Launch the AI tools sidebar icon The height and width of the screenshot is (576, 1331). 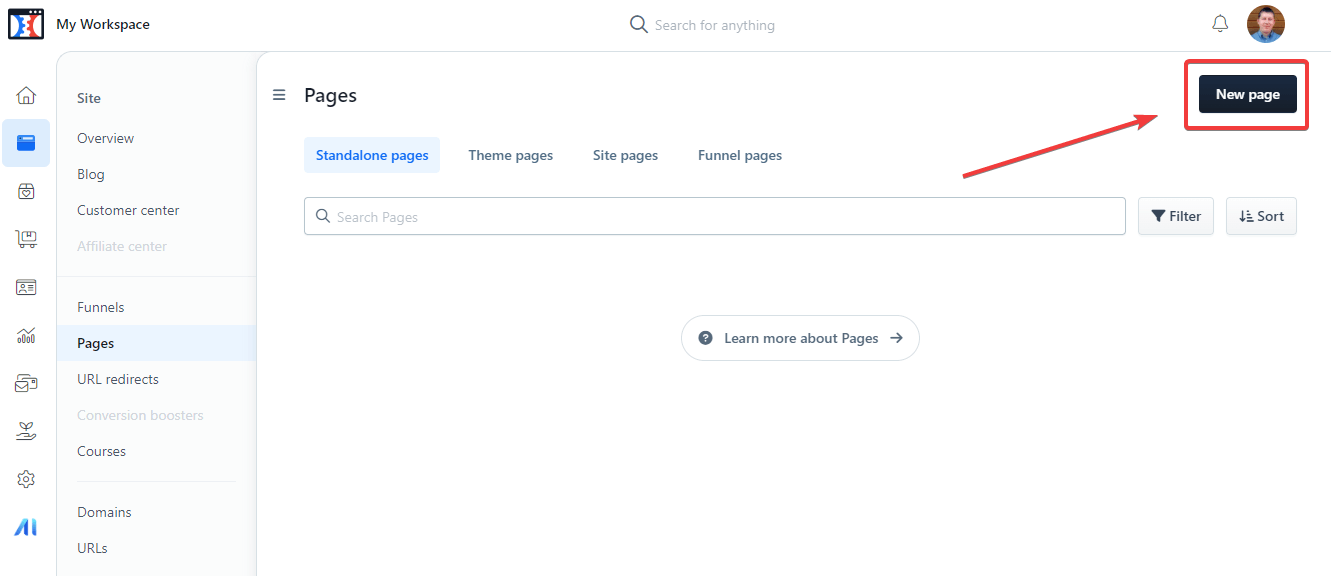point(26,526)
